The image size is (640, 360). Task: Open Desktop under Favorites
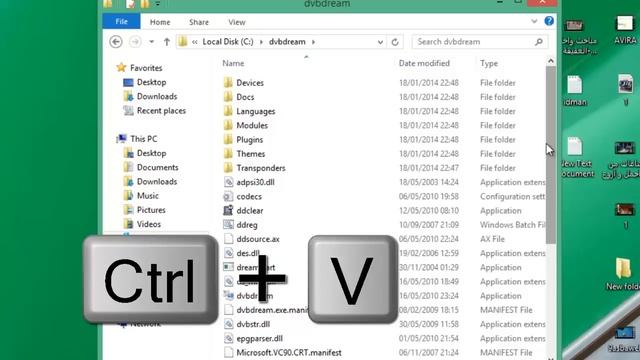tap(151, 82)
